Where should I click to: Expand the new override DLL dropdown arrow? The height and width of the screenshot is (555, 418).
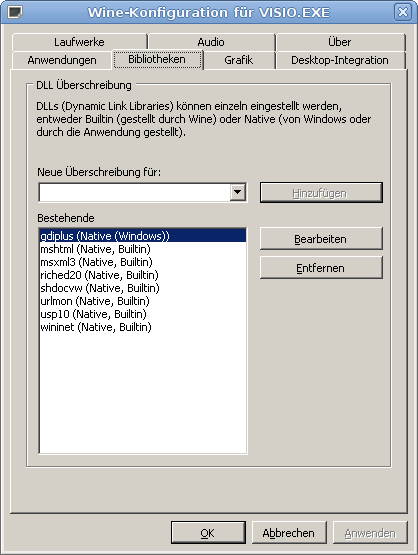[x=238, y=193]
